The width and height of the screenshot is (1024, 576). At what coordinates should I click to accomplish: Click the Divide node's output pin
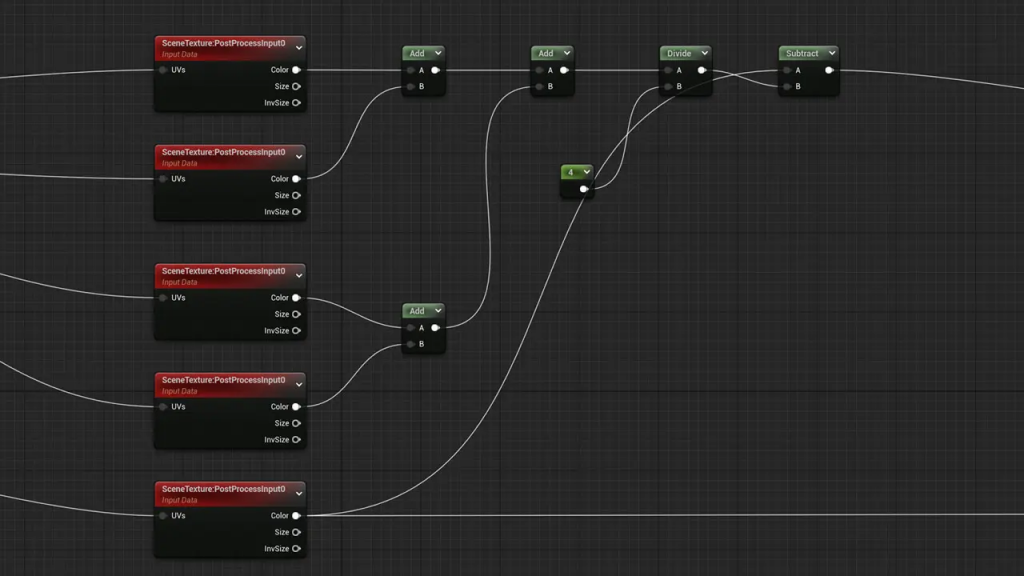pyautogui.click(x=702, y=70)
